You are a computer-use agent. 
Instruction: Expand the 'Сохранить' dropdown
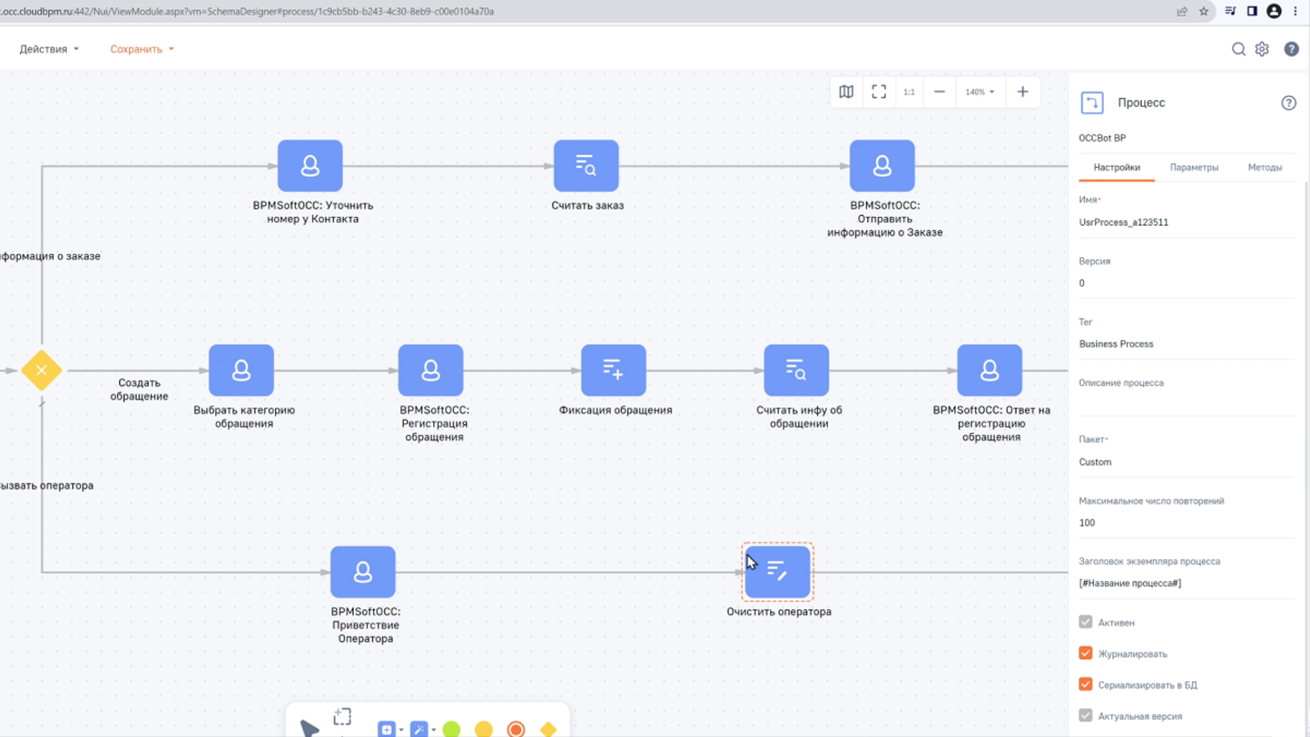pos(142,49)
